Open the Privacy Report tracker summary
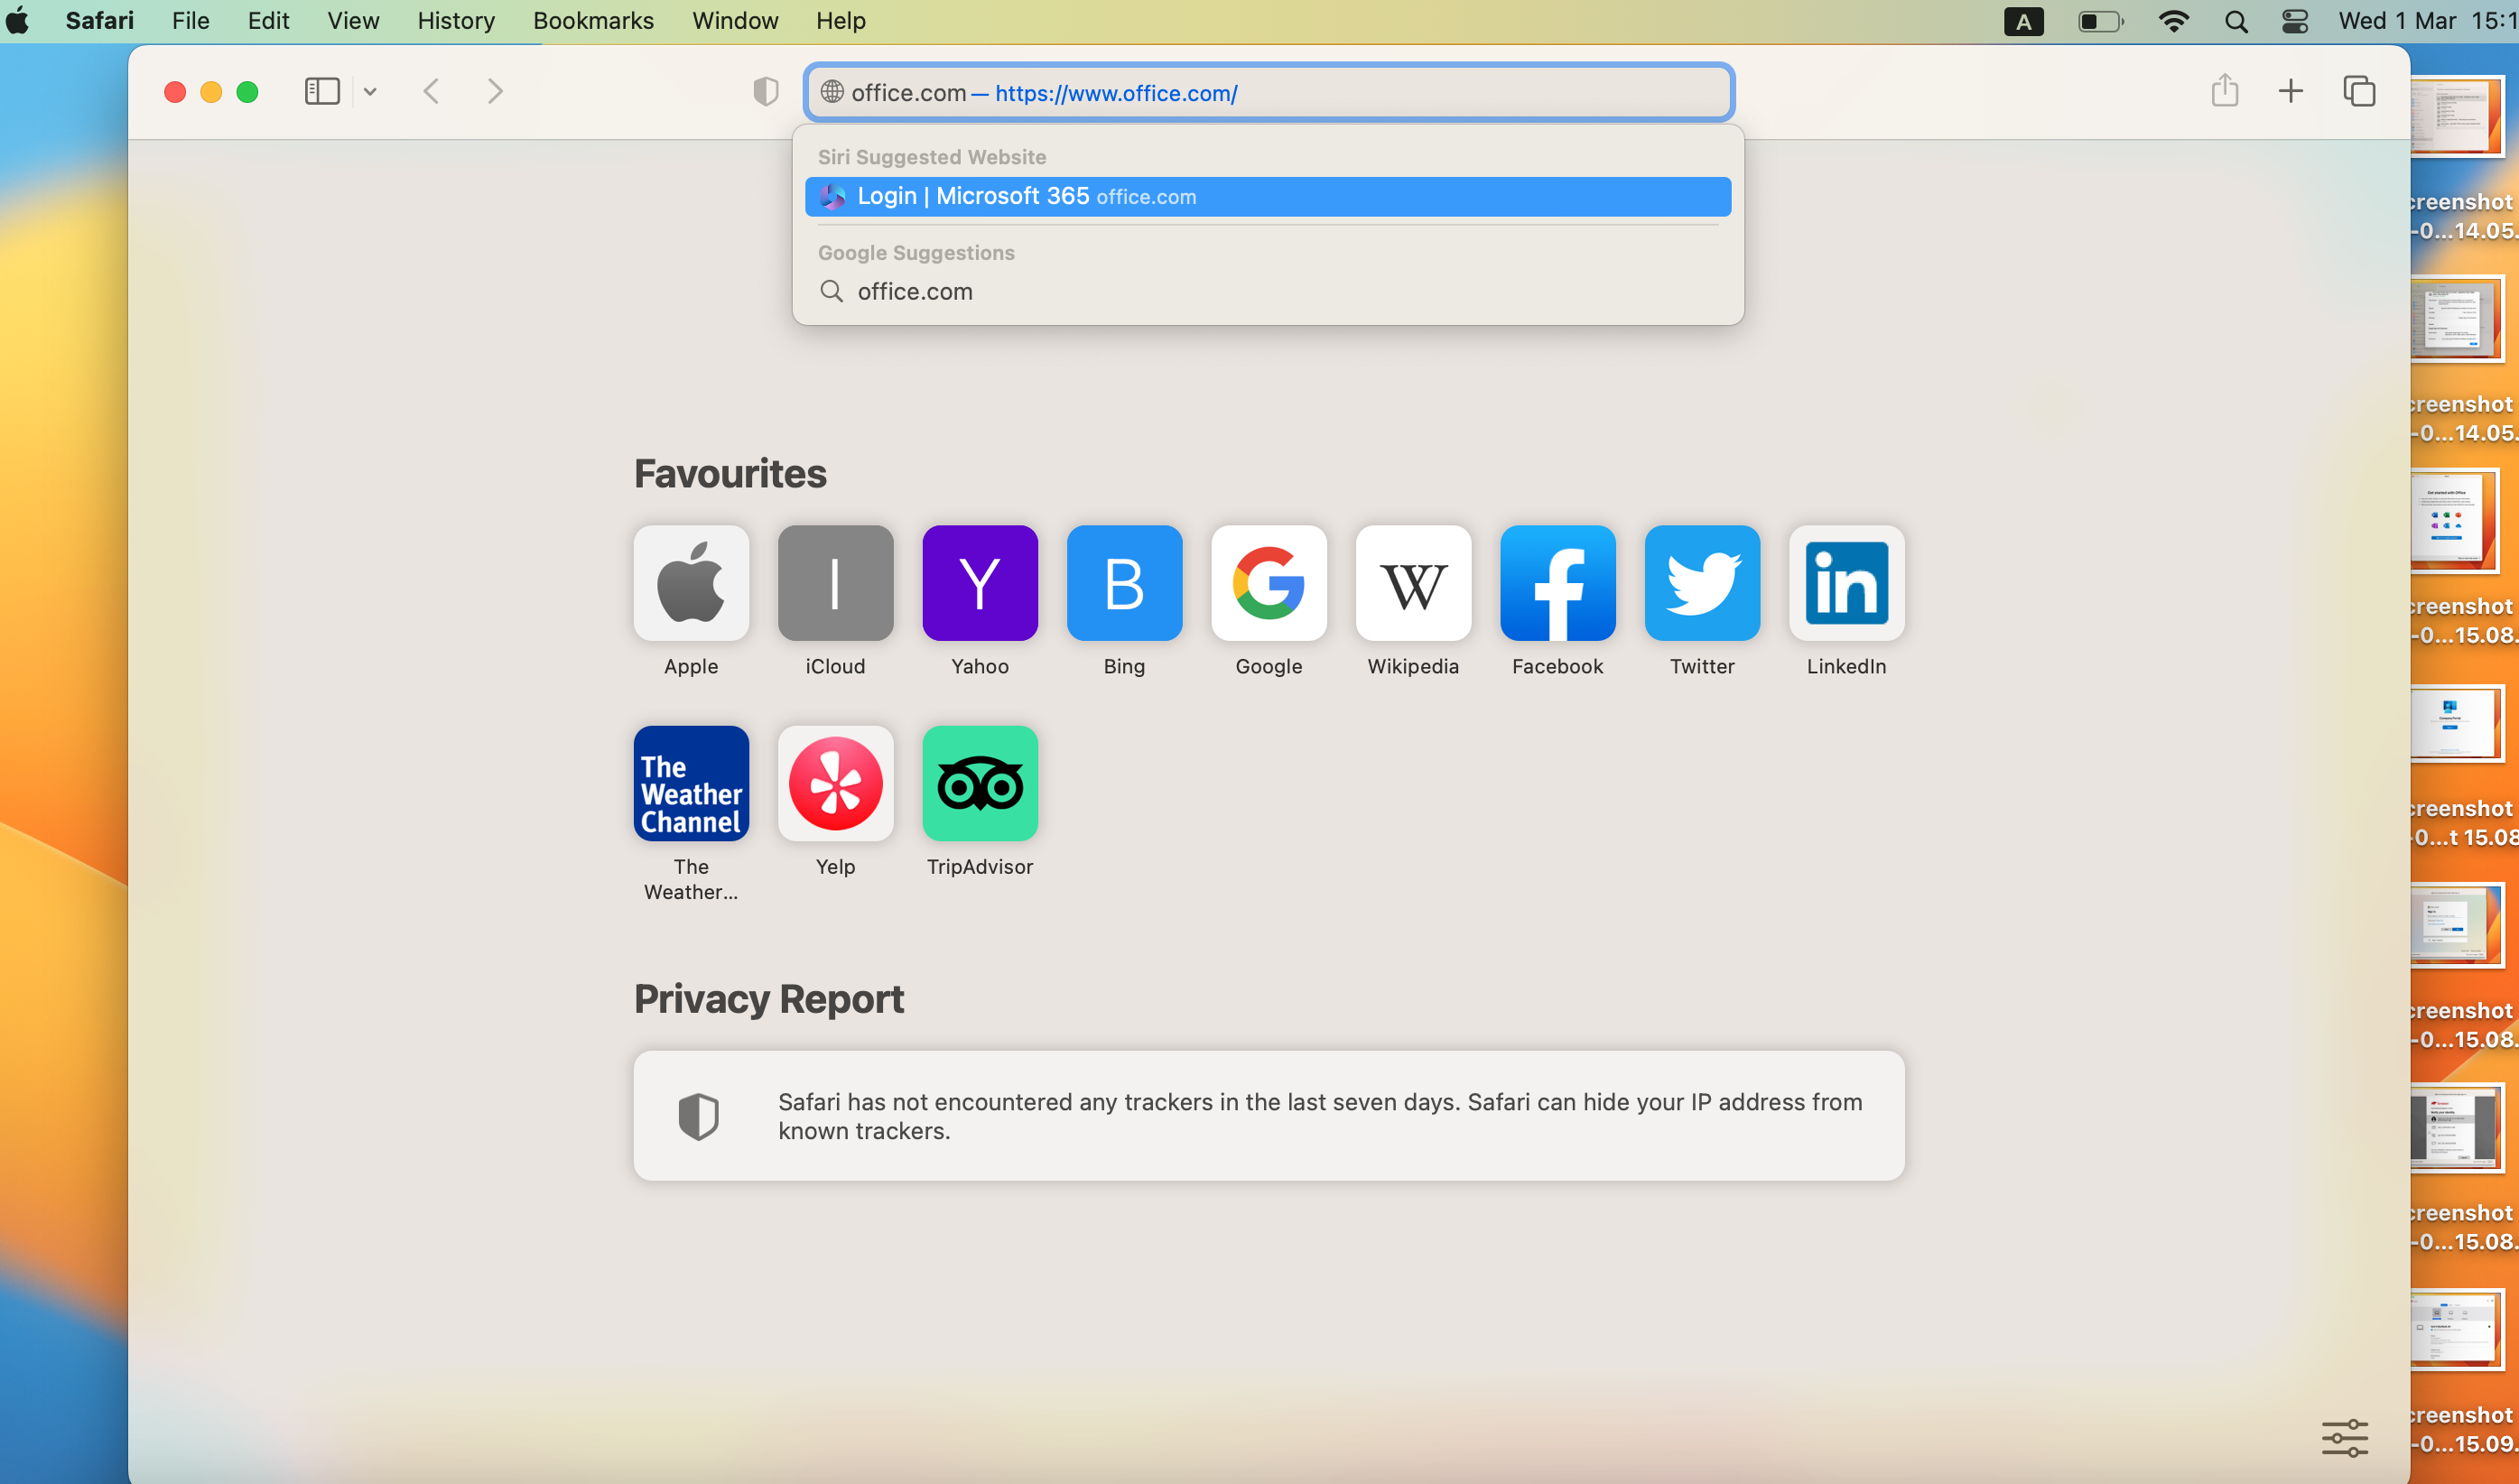Image resolution: width=2519 pixels, height=1484 pixels. (1268, 1116)
